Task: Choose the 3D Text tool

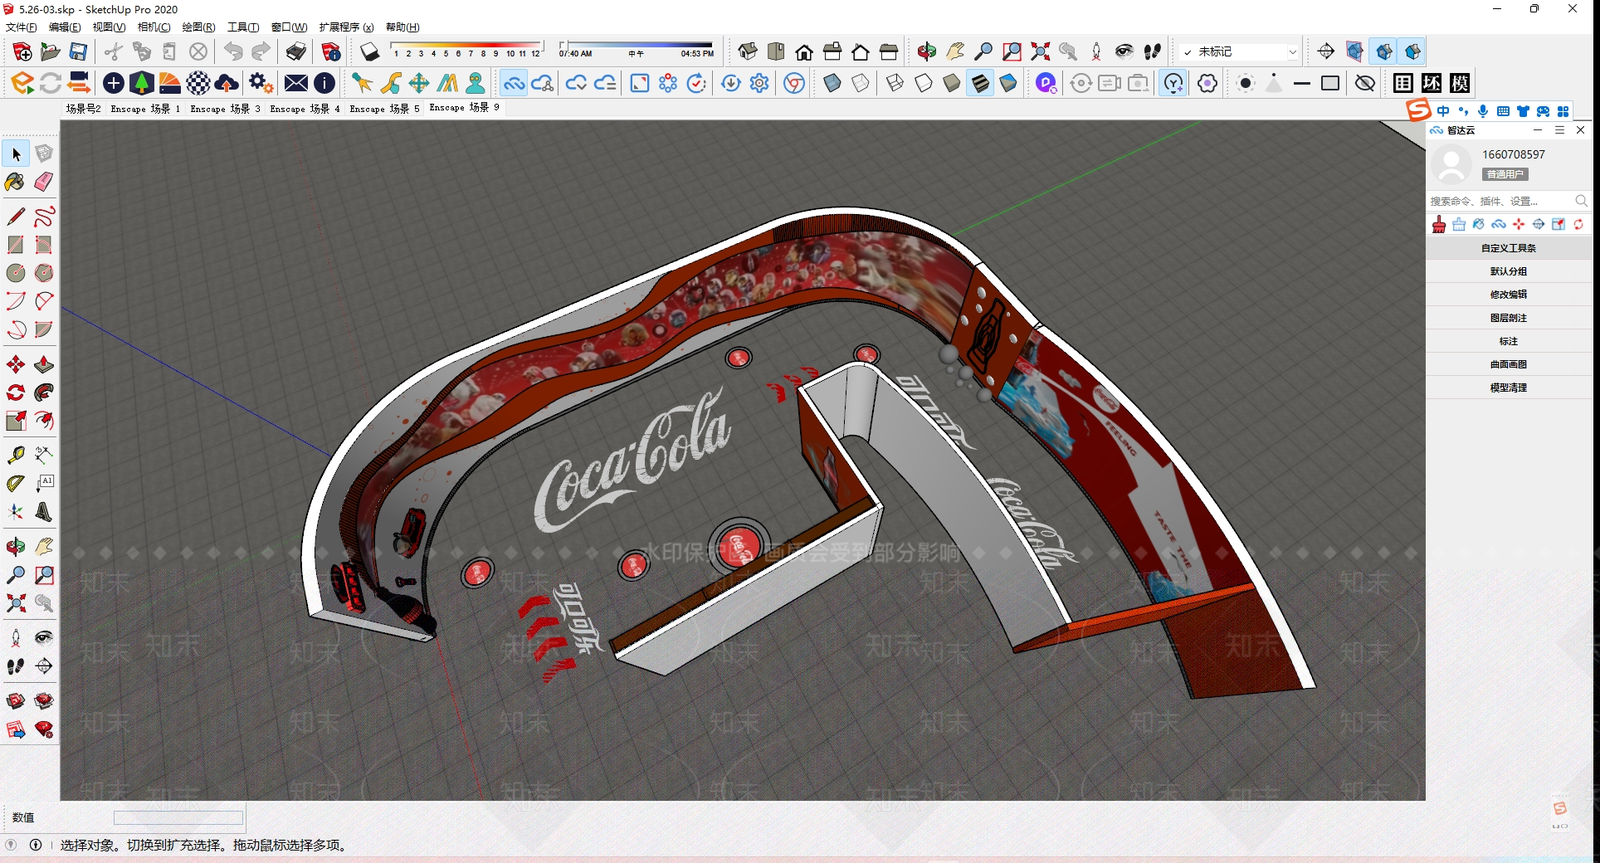Action: [x=43, y=512]
